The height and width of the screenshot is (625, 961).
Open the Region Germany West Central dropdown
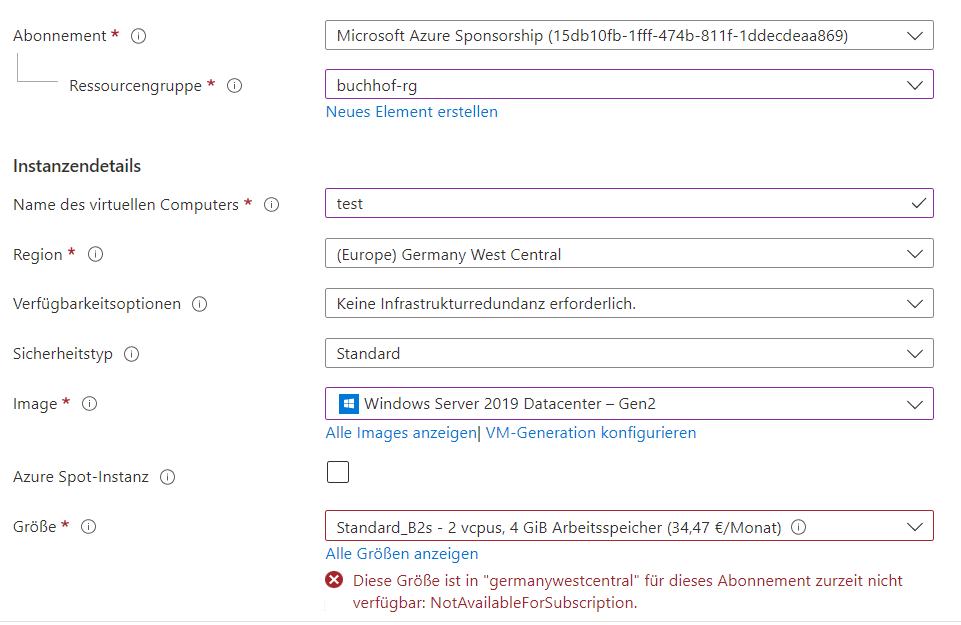tap(629, 254)
